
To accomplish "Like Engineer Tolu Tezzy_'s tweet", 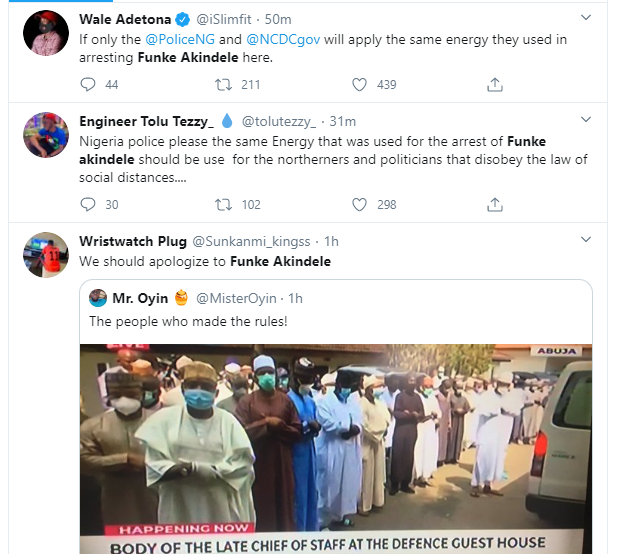I will [360, 204].
